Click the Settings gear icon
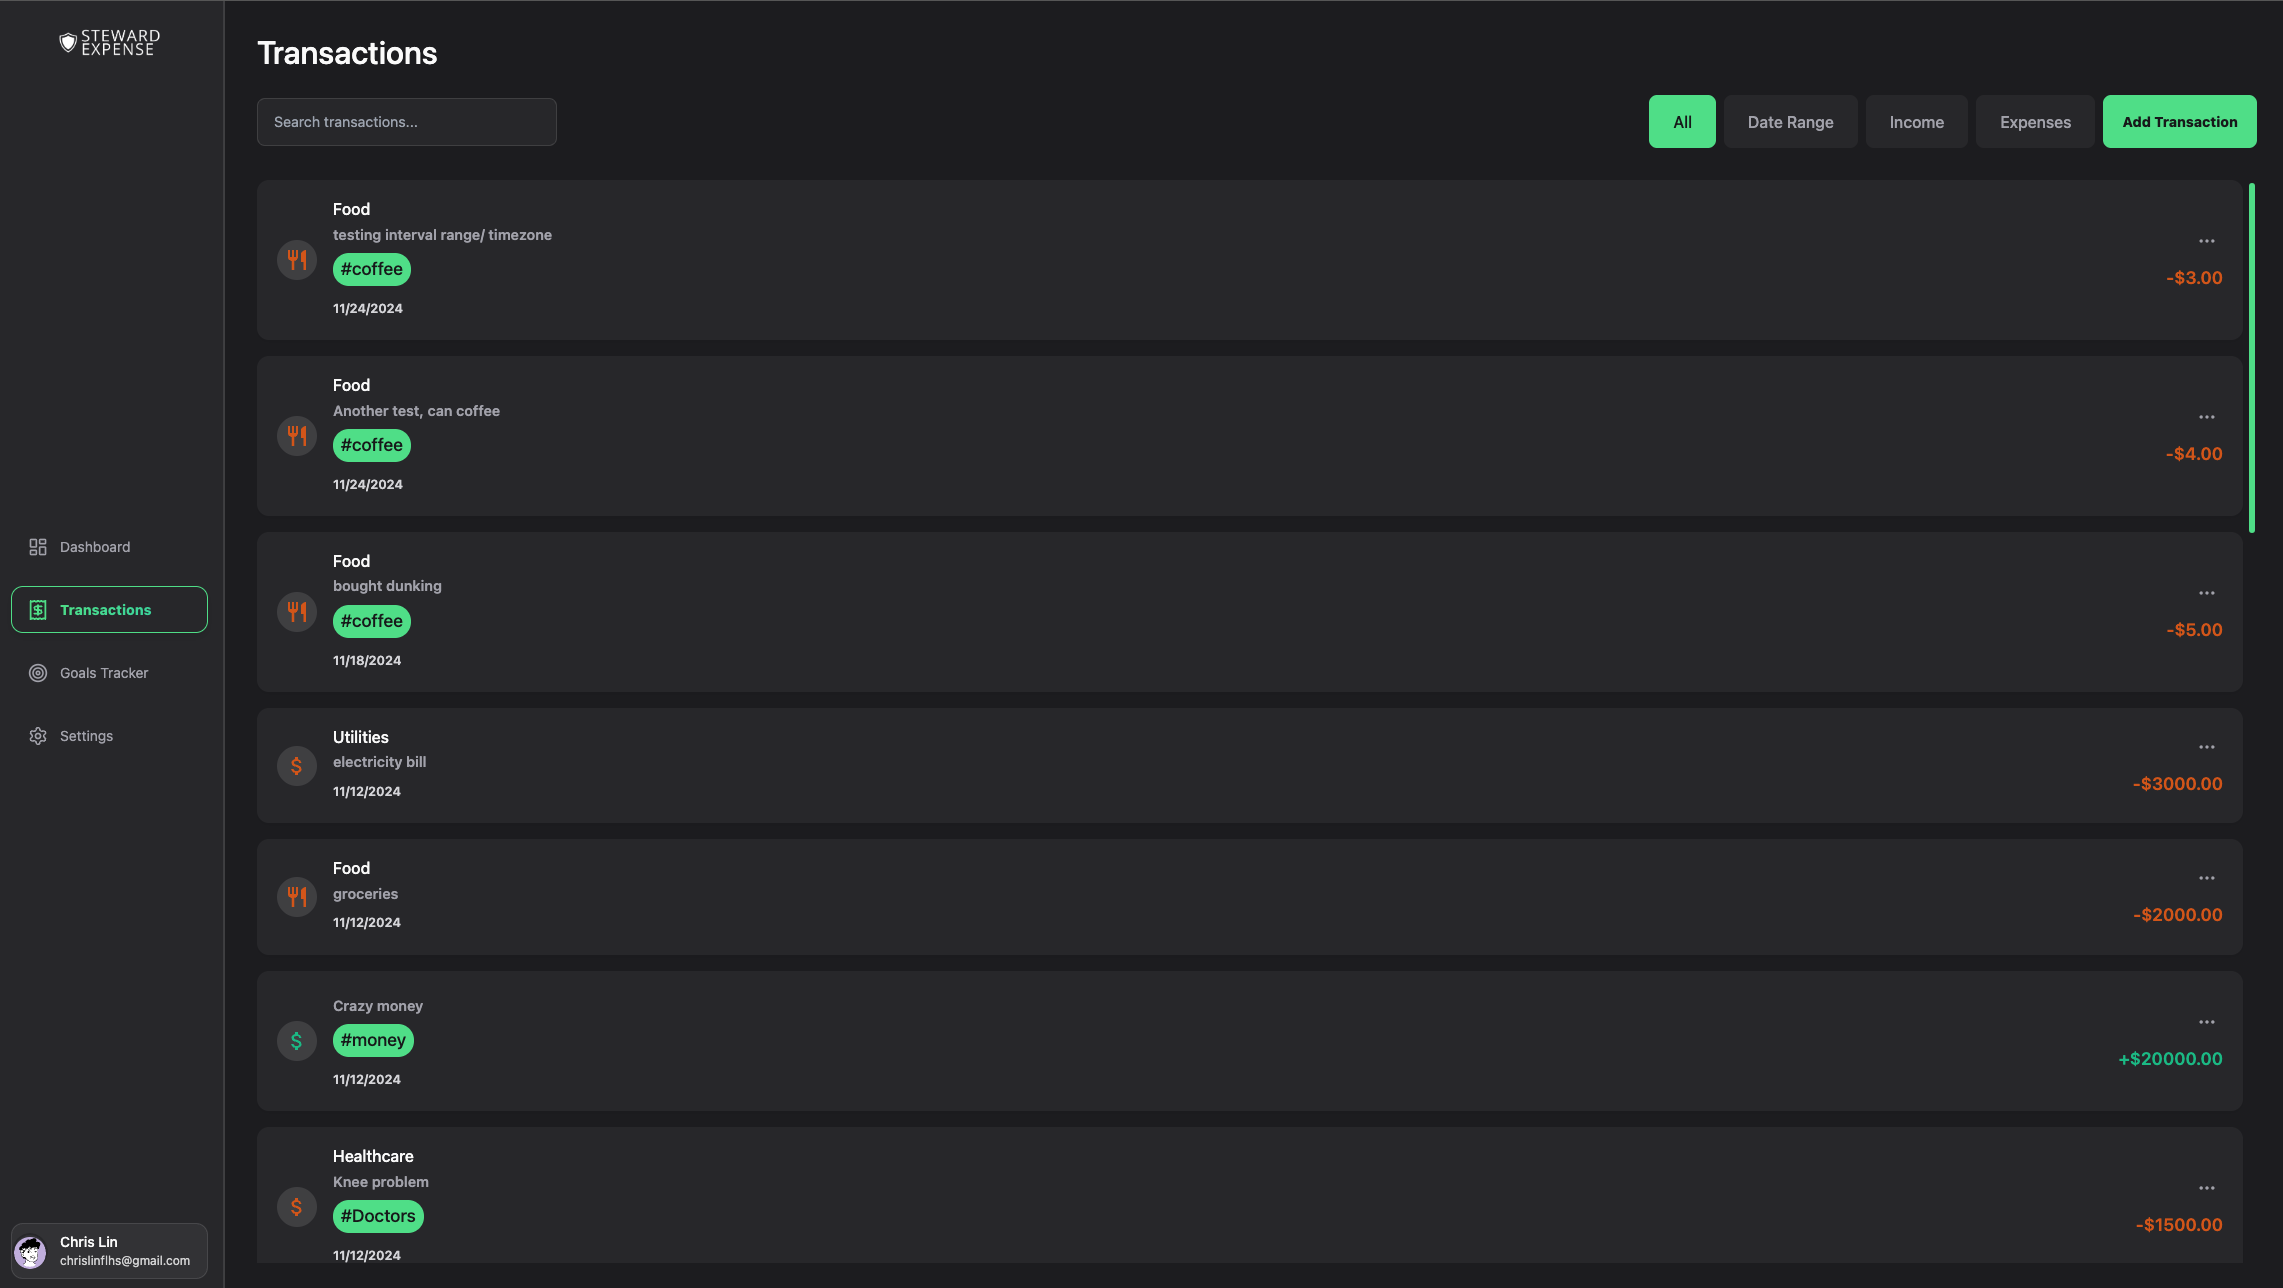 click(38, 736)
